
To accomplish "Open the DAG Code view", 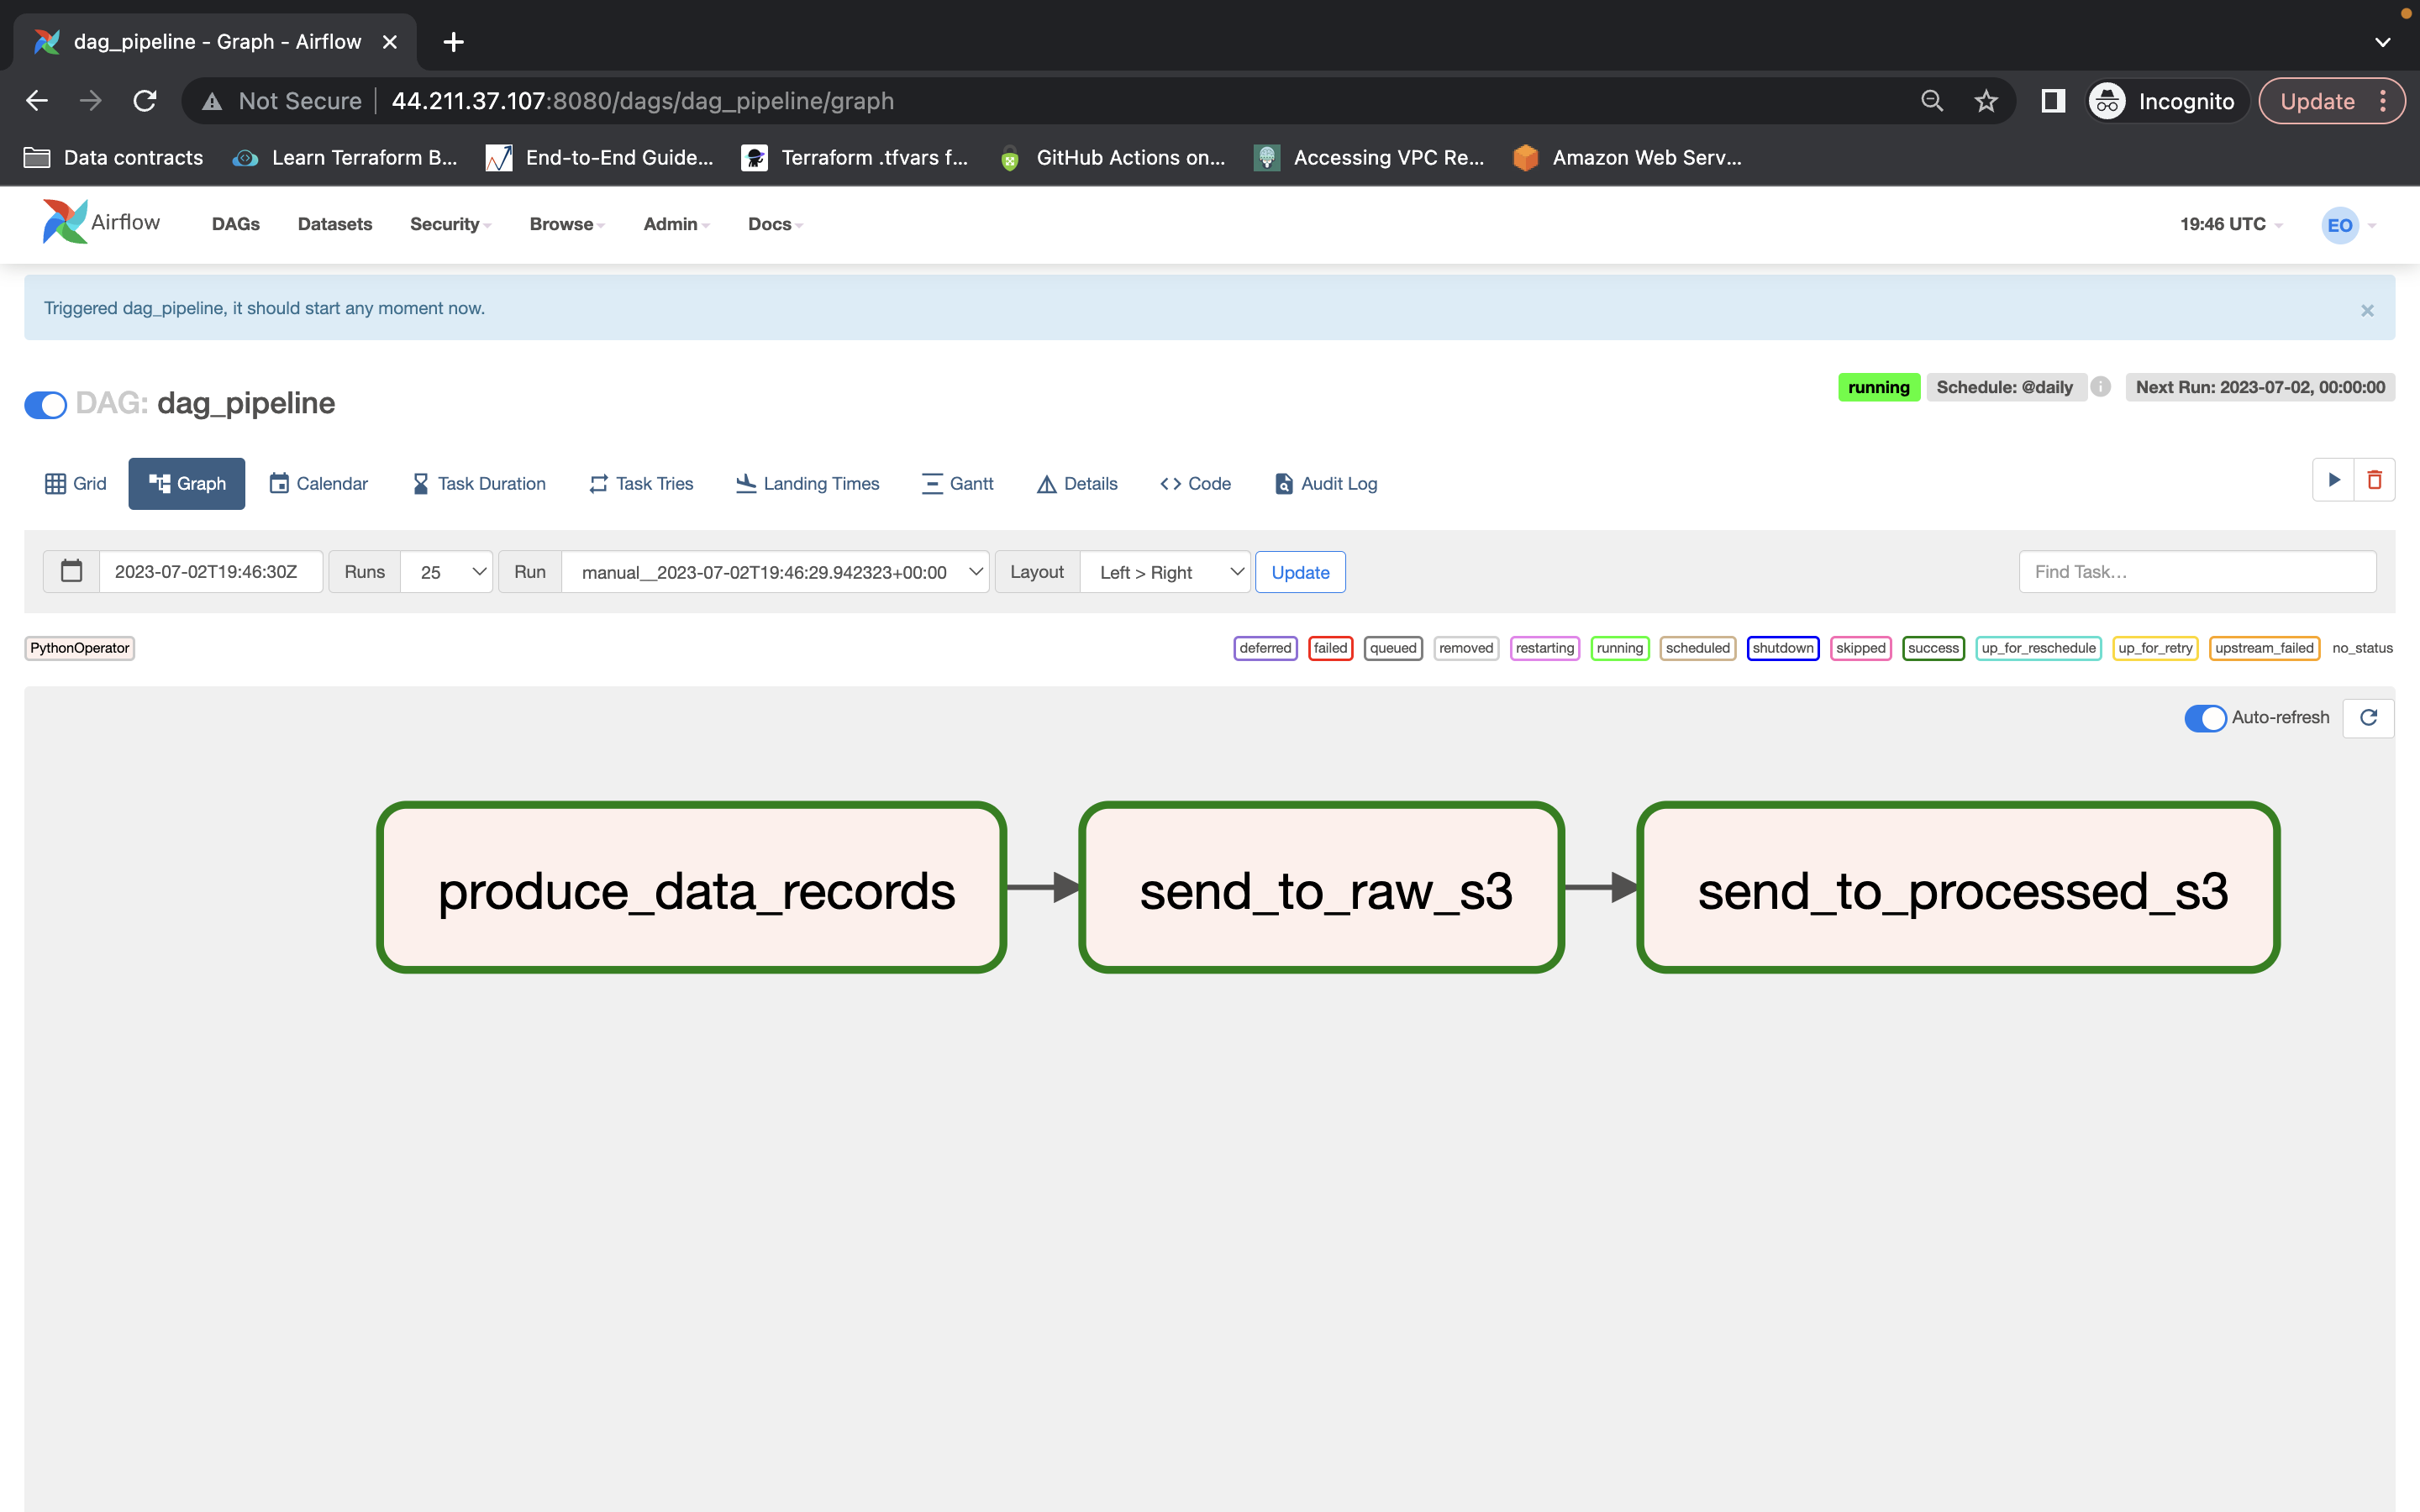I will pos(1194,483).
